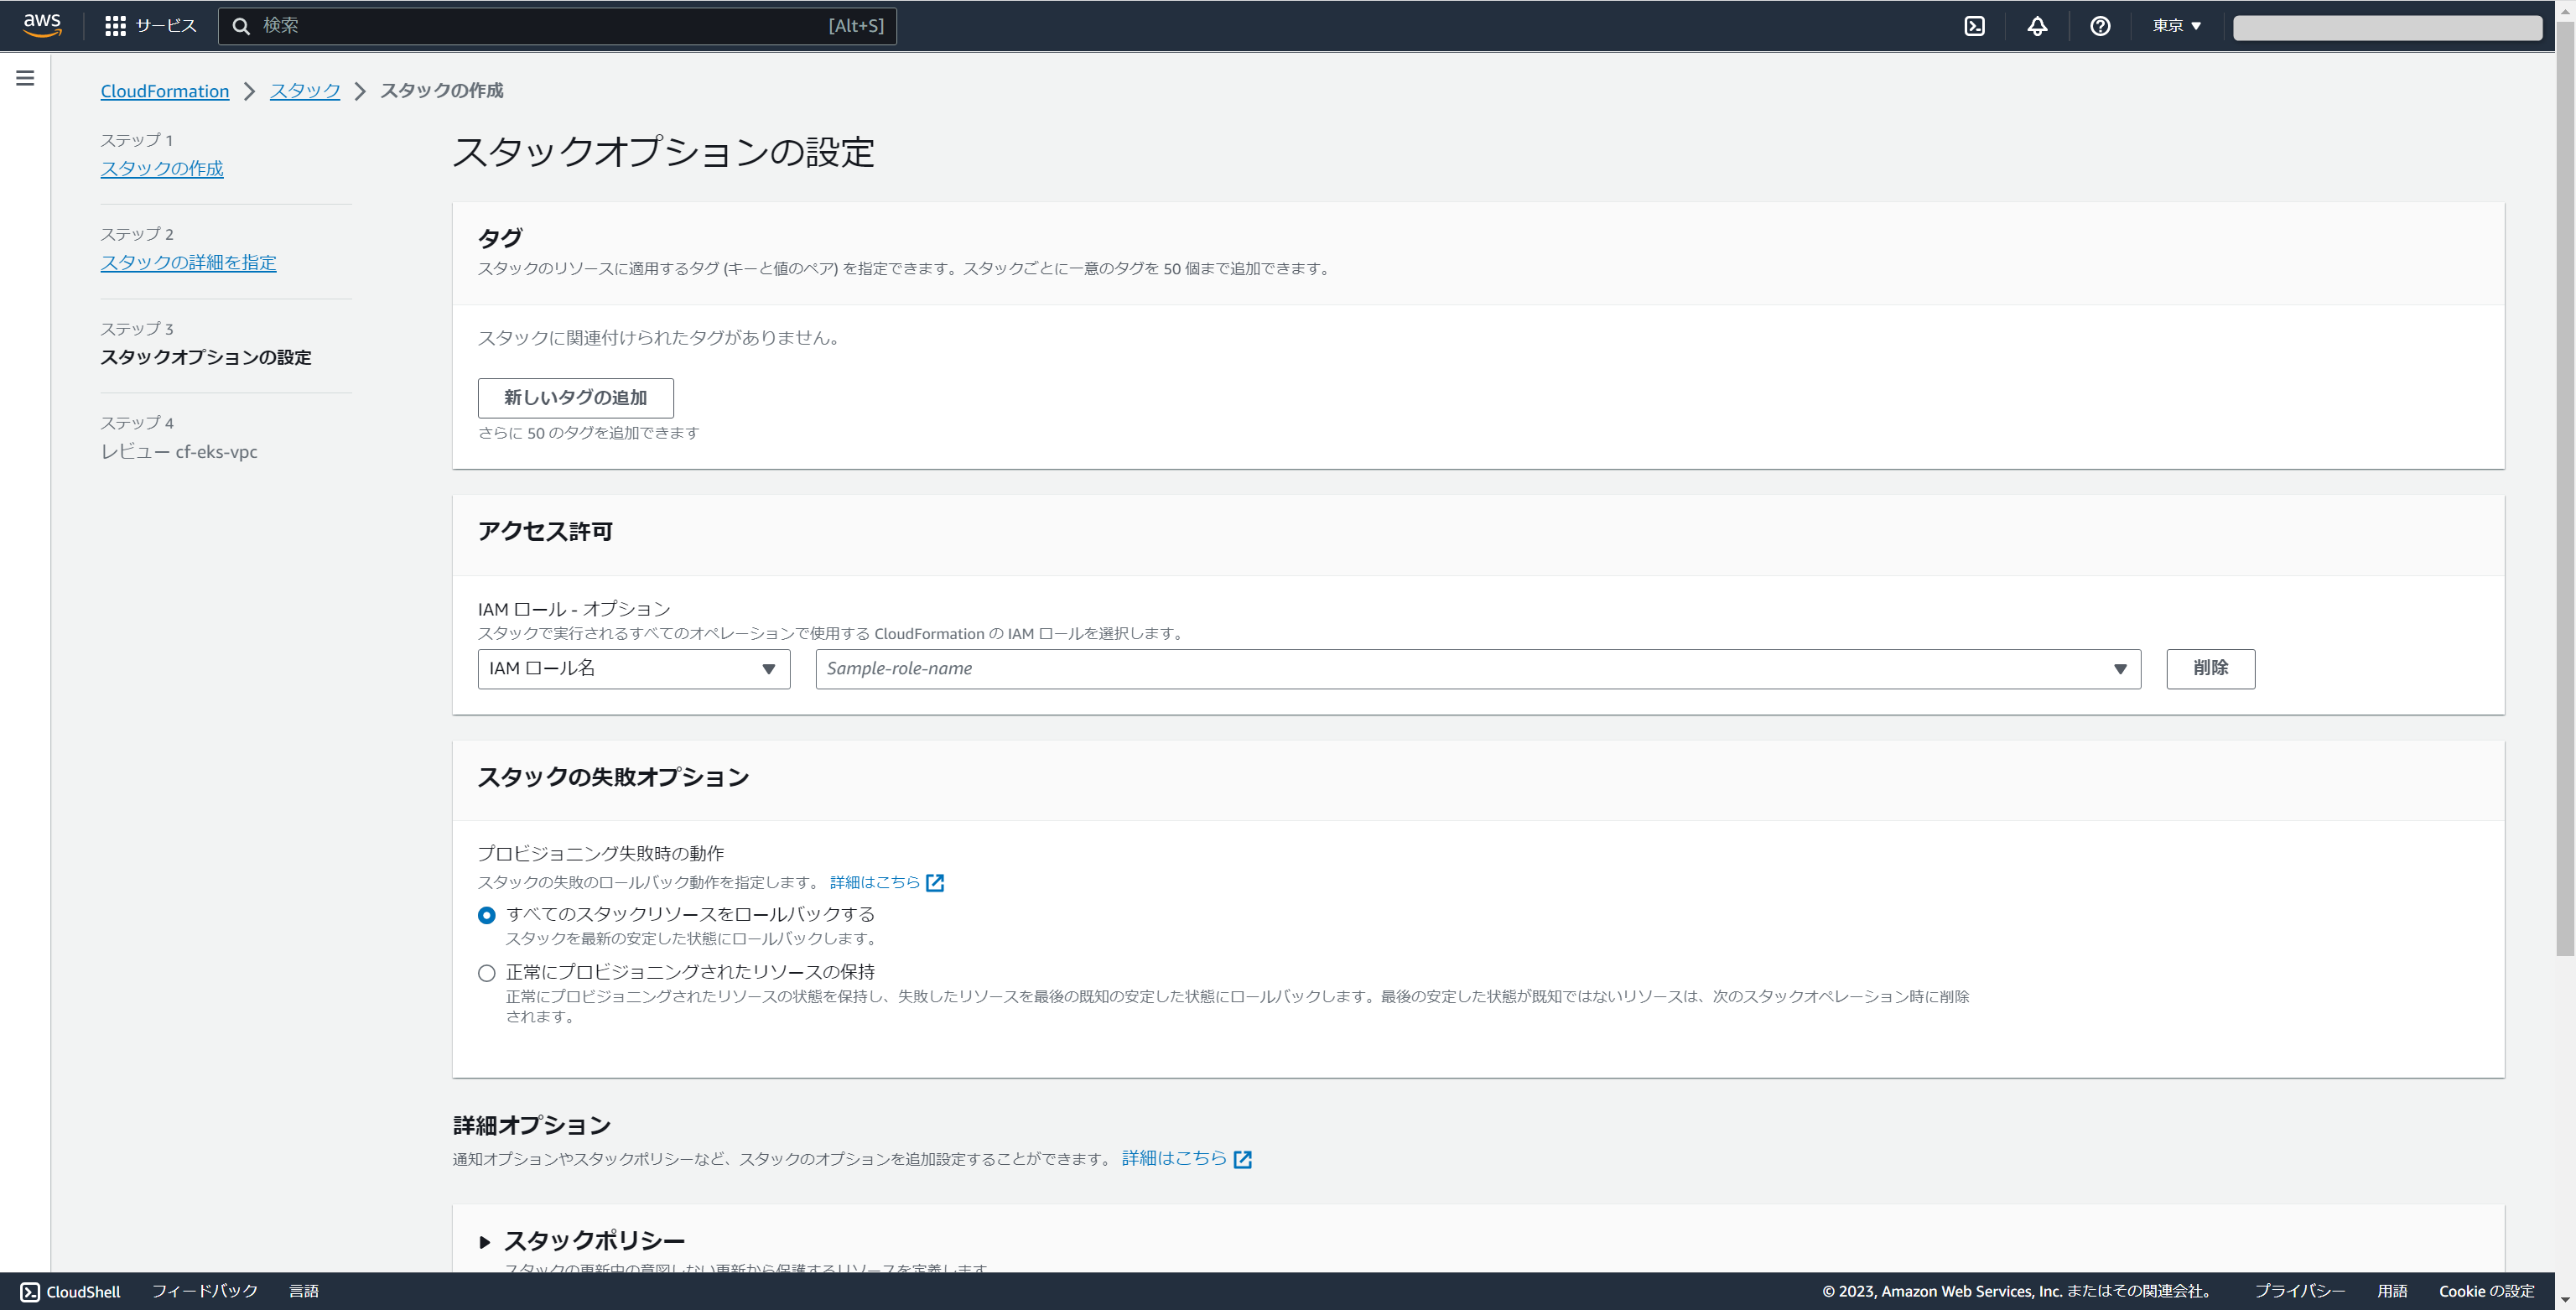Open the notifications bell icon

coord(2037,26)
